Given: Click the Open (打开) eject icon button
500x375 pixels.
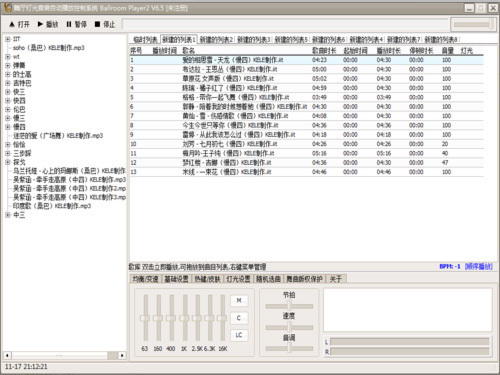Looking at the screenshot, I should click(19, 24).
